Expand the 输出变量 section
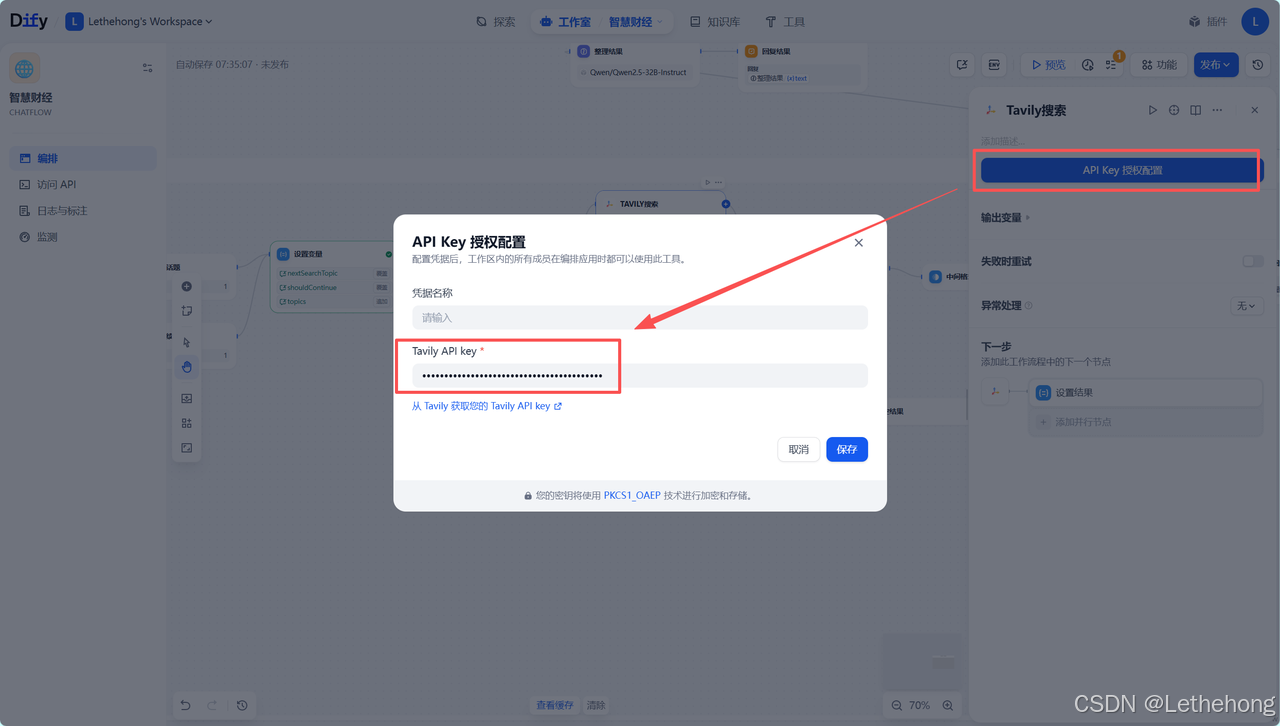The width and height of the screenshot is (1280, 726). 1005,217
